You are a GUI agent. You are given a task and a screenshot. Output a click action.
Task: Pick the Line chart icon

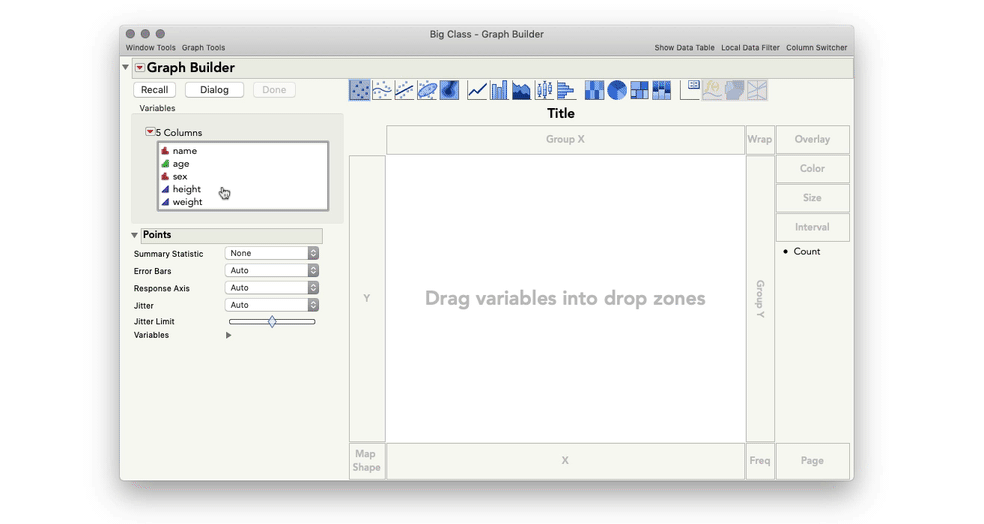click(477, 90)
